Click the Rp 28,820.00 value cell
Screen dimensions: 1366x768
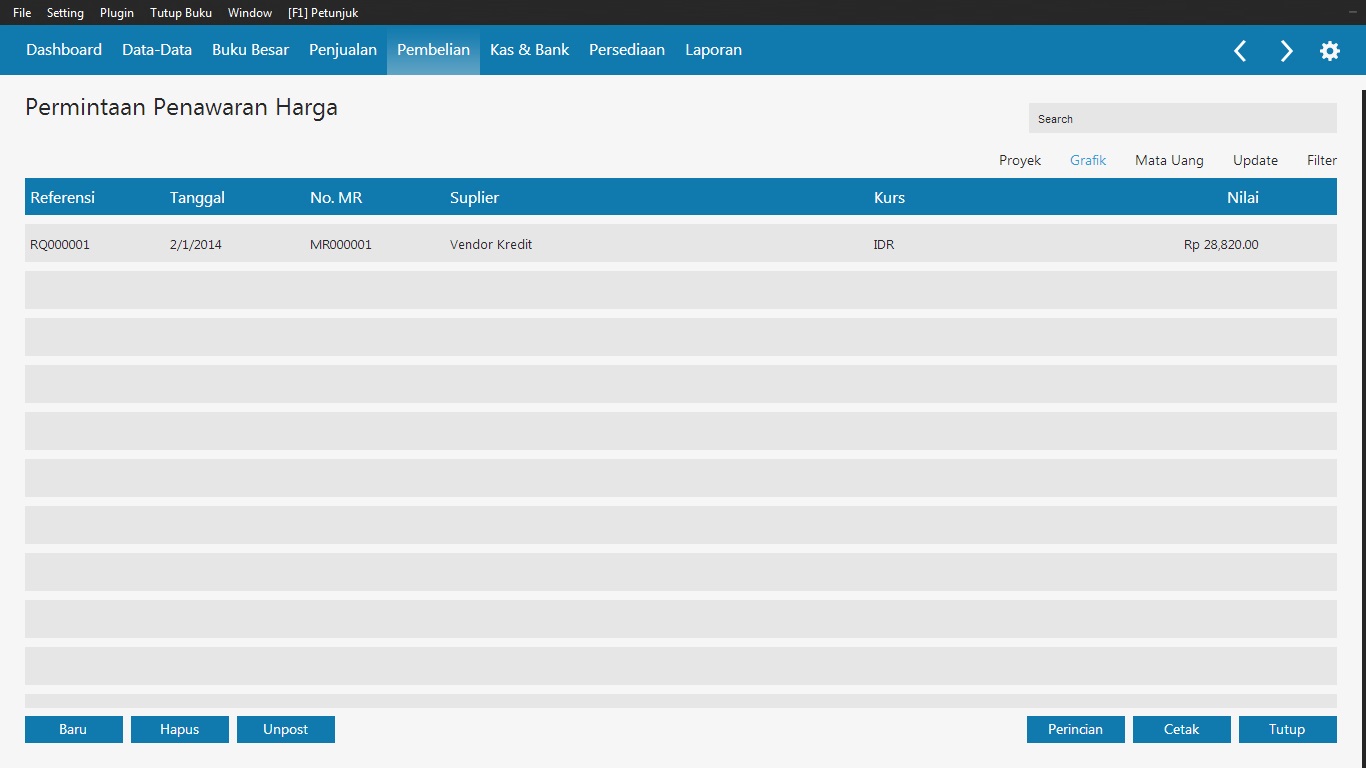[x=1221, y=244]
